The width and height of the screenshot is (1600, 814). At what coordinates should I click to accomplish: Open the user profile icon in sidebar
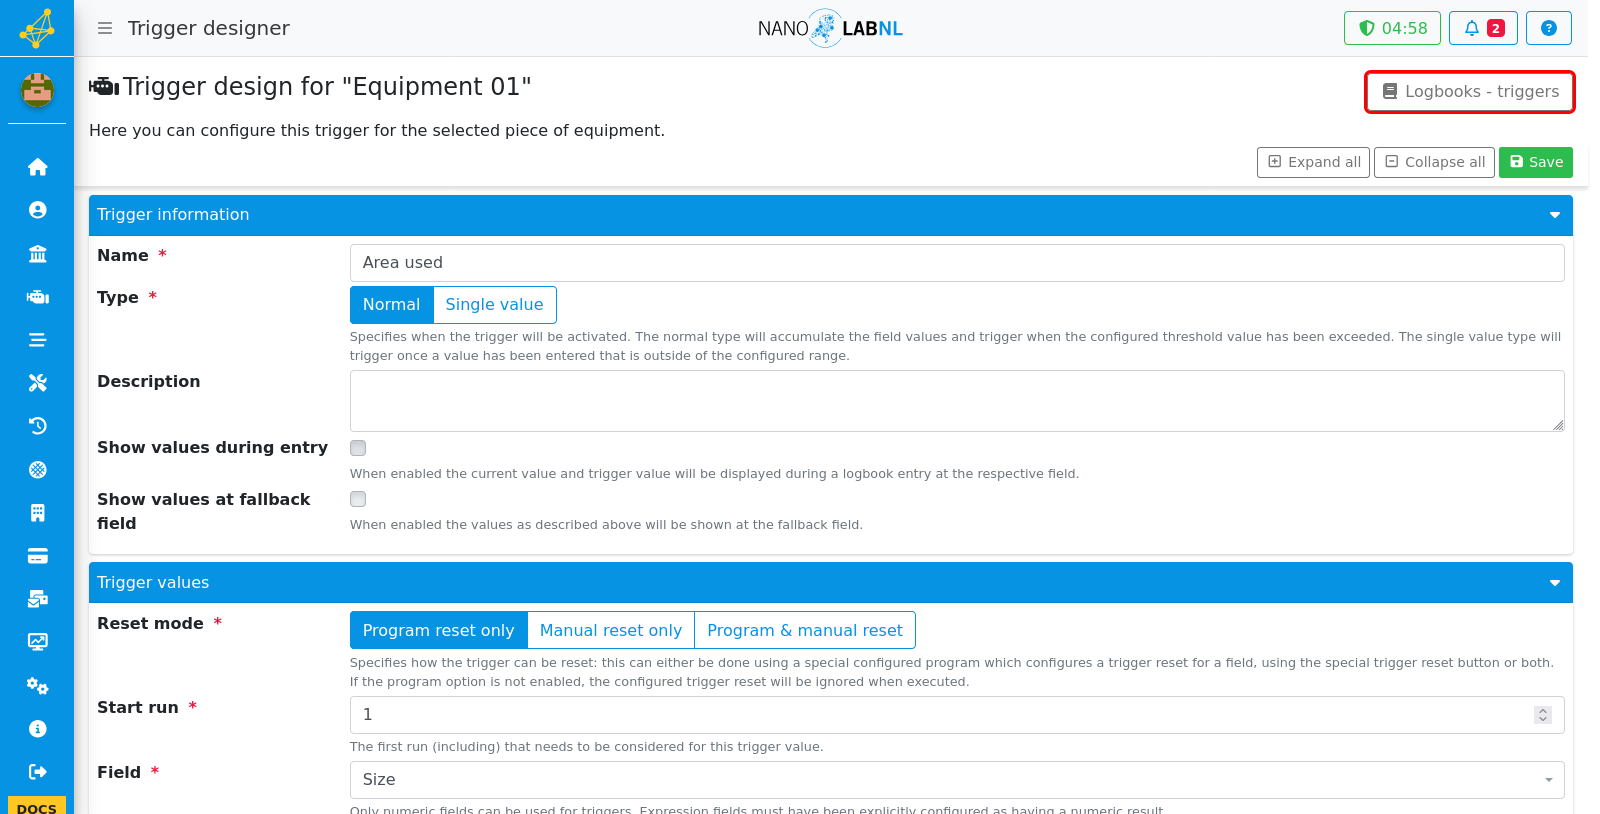[x=38, y=210]
